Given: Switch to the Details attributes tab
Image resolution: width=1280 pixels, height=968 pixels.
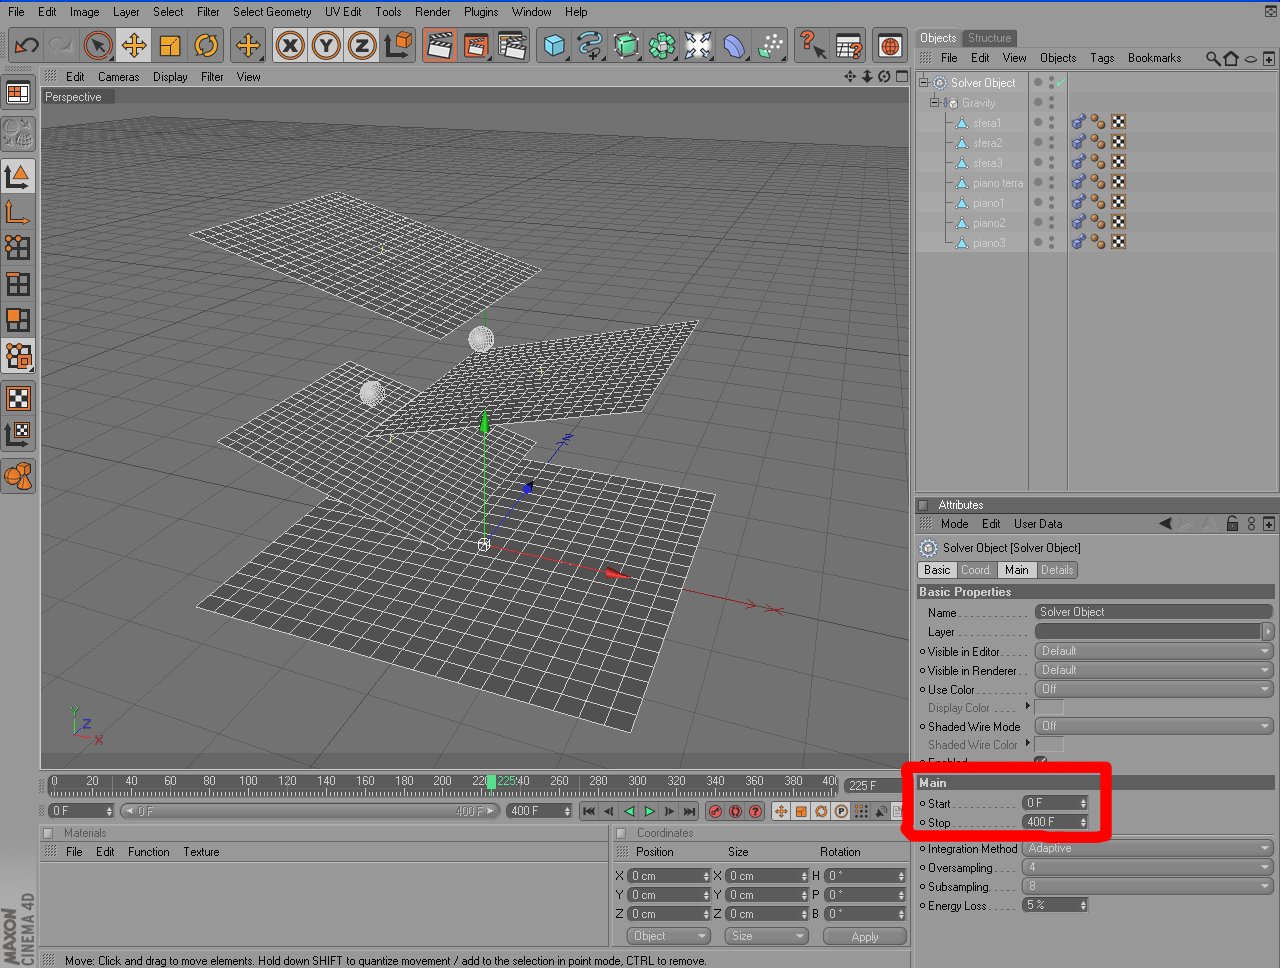Looking at the screenshot, I should [x=1056, y=570].
